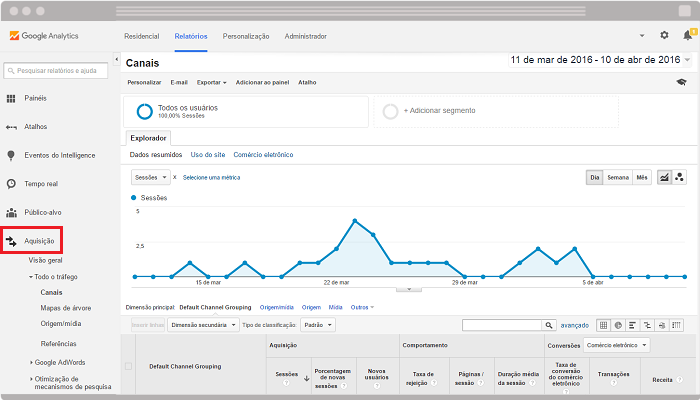Screen dimensions: 700x400
Task: Select the pivot table view icon
Action: click(676, 325)
